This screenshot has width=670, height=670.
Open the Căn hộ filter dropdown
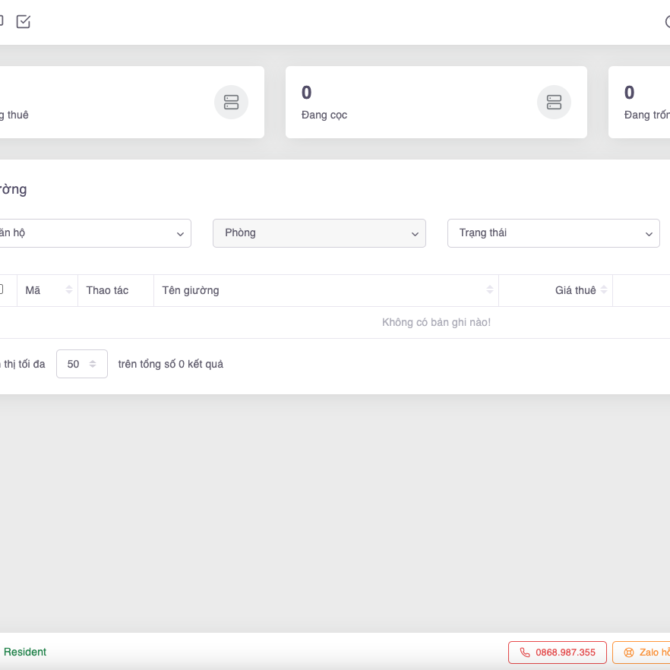tap(95, 233)
